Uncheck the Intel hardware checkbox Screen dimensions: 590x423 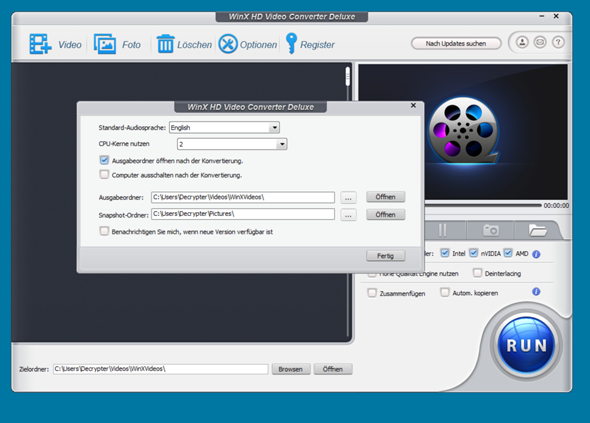pos(445,253)
